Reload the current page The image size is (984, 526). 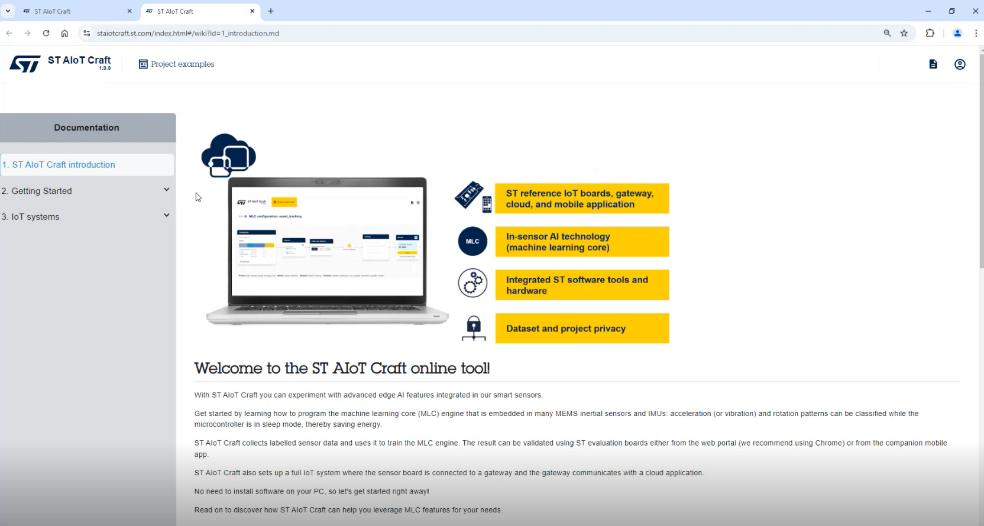pyautogui.click(x=46, y=33)
